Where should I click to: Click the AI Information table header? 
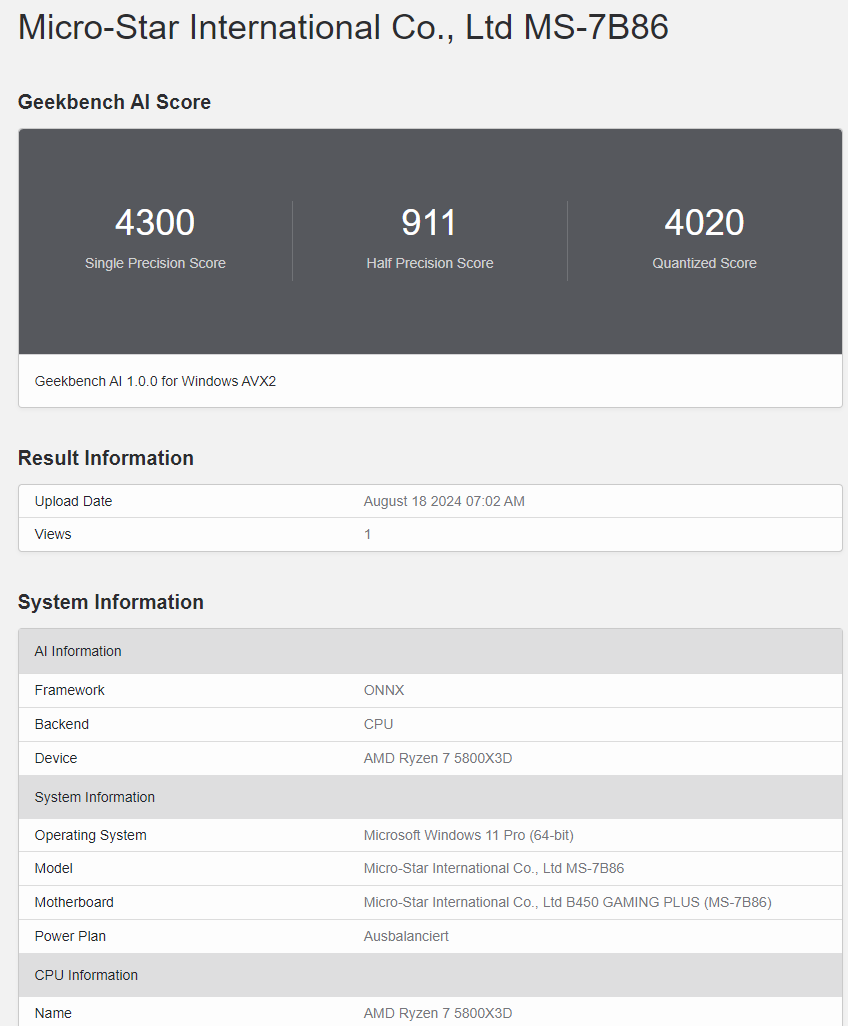[431, 652]
